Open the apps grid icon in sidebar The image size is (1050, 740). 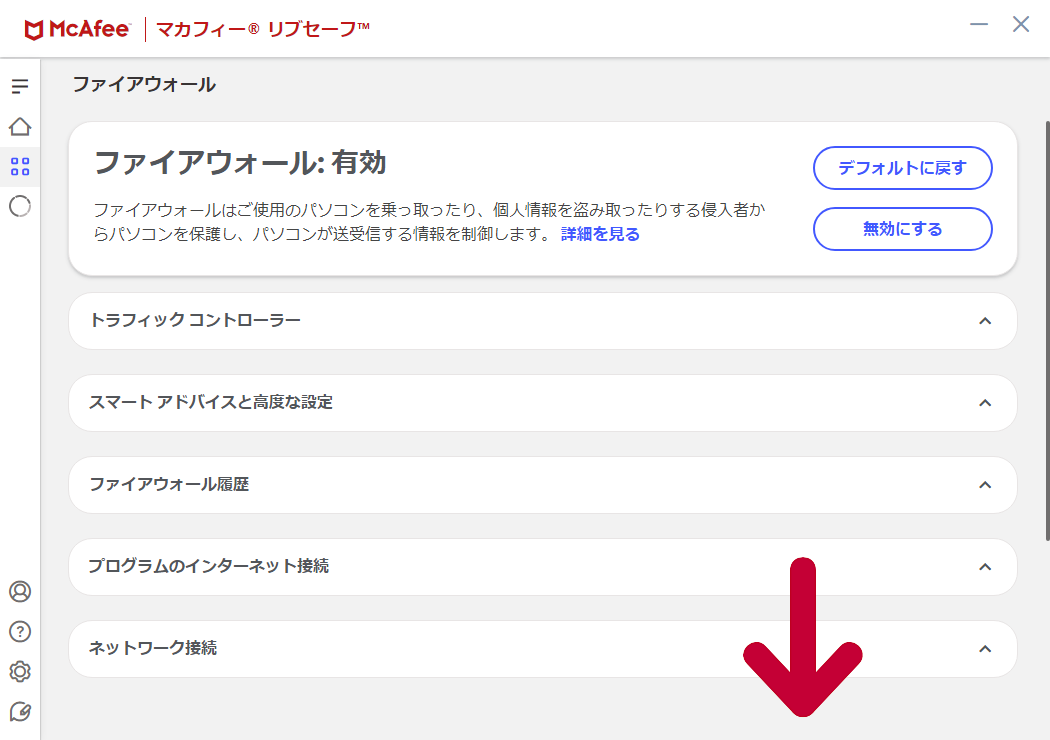[20, 166]
